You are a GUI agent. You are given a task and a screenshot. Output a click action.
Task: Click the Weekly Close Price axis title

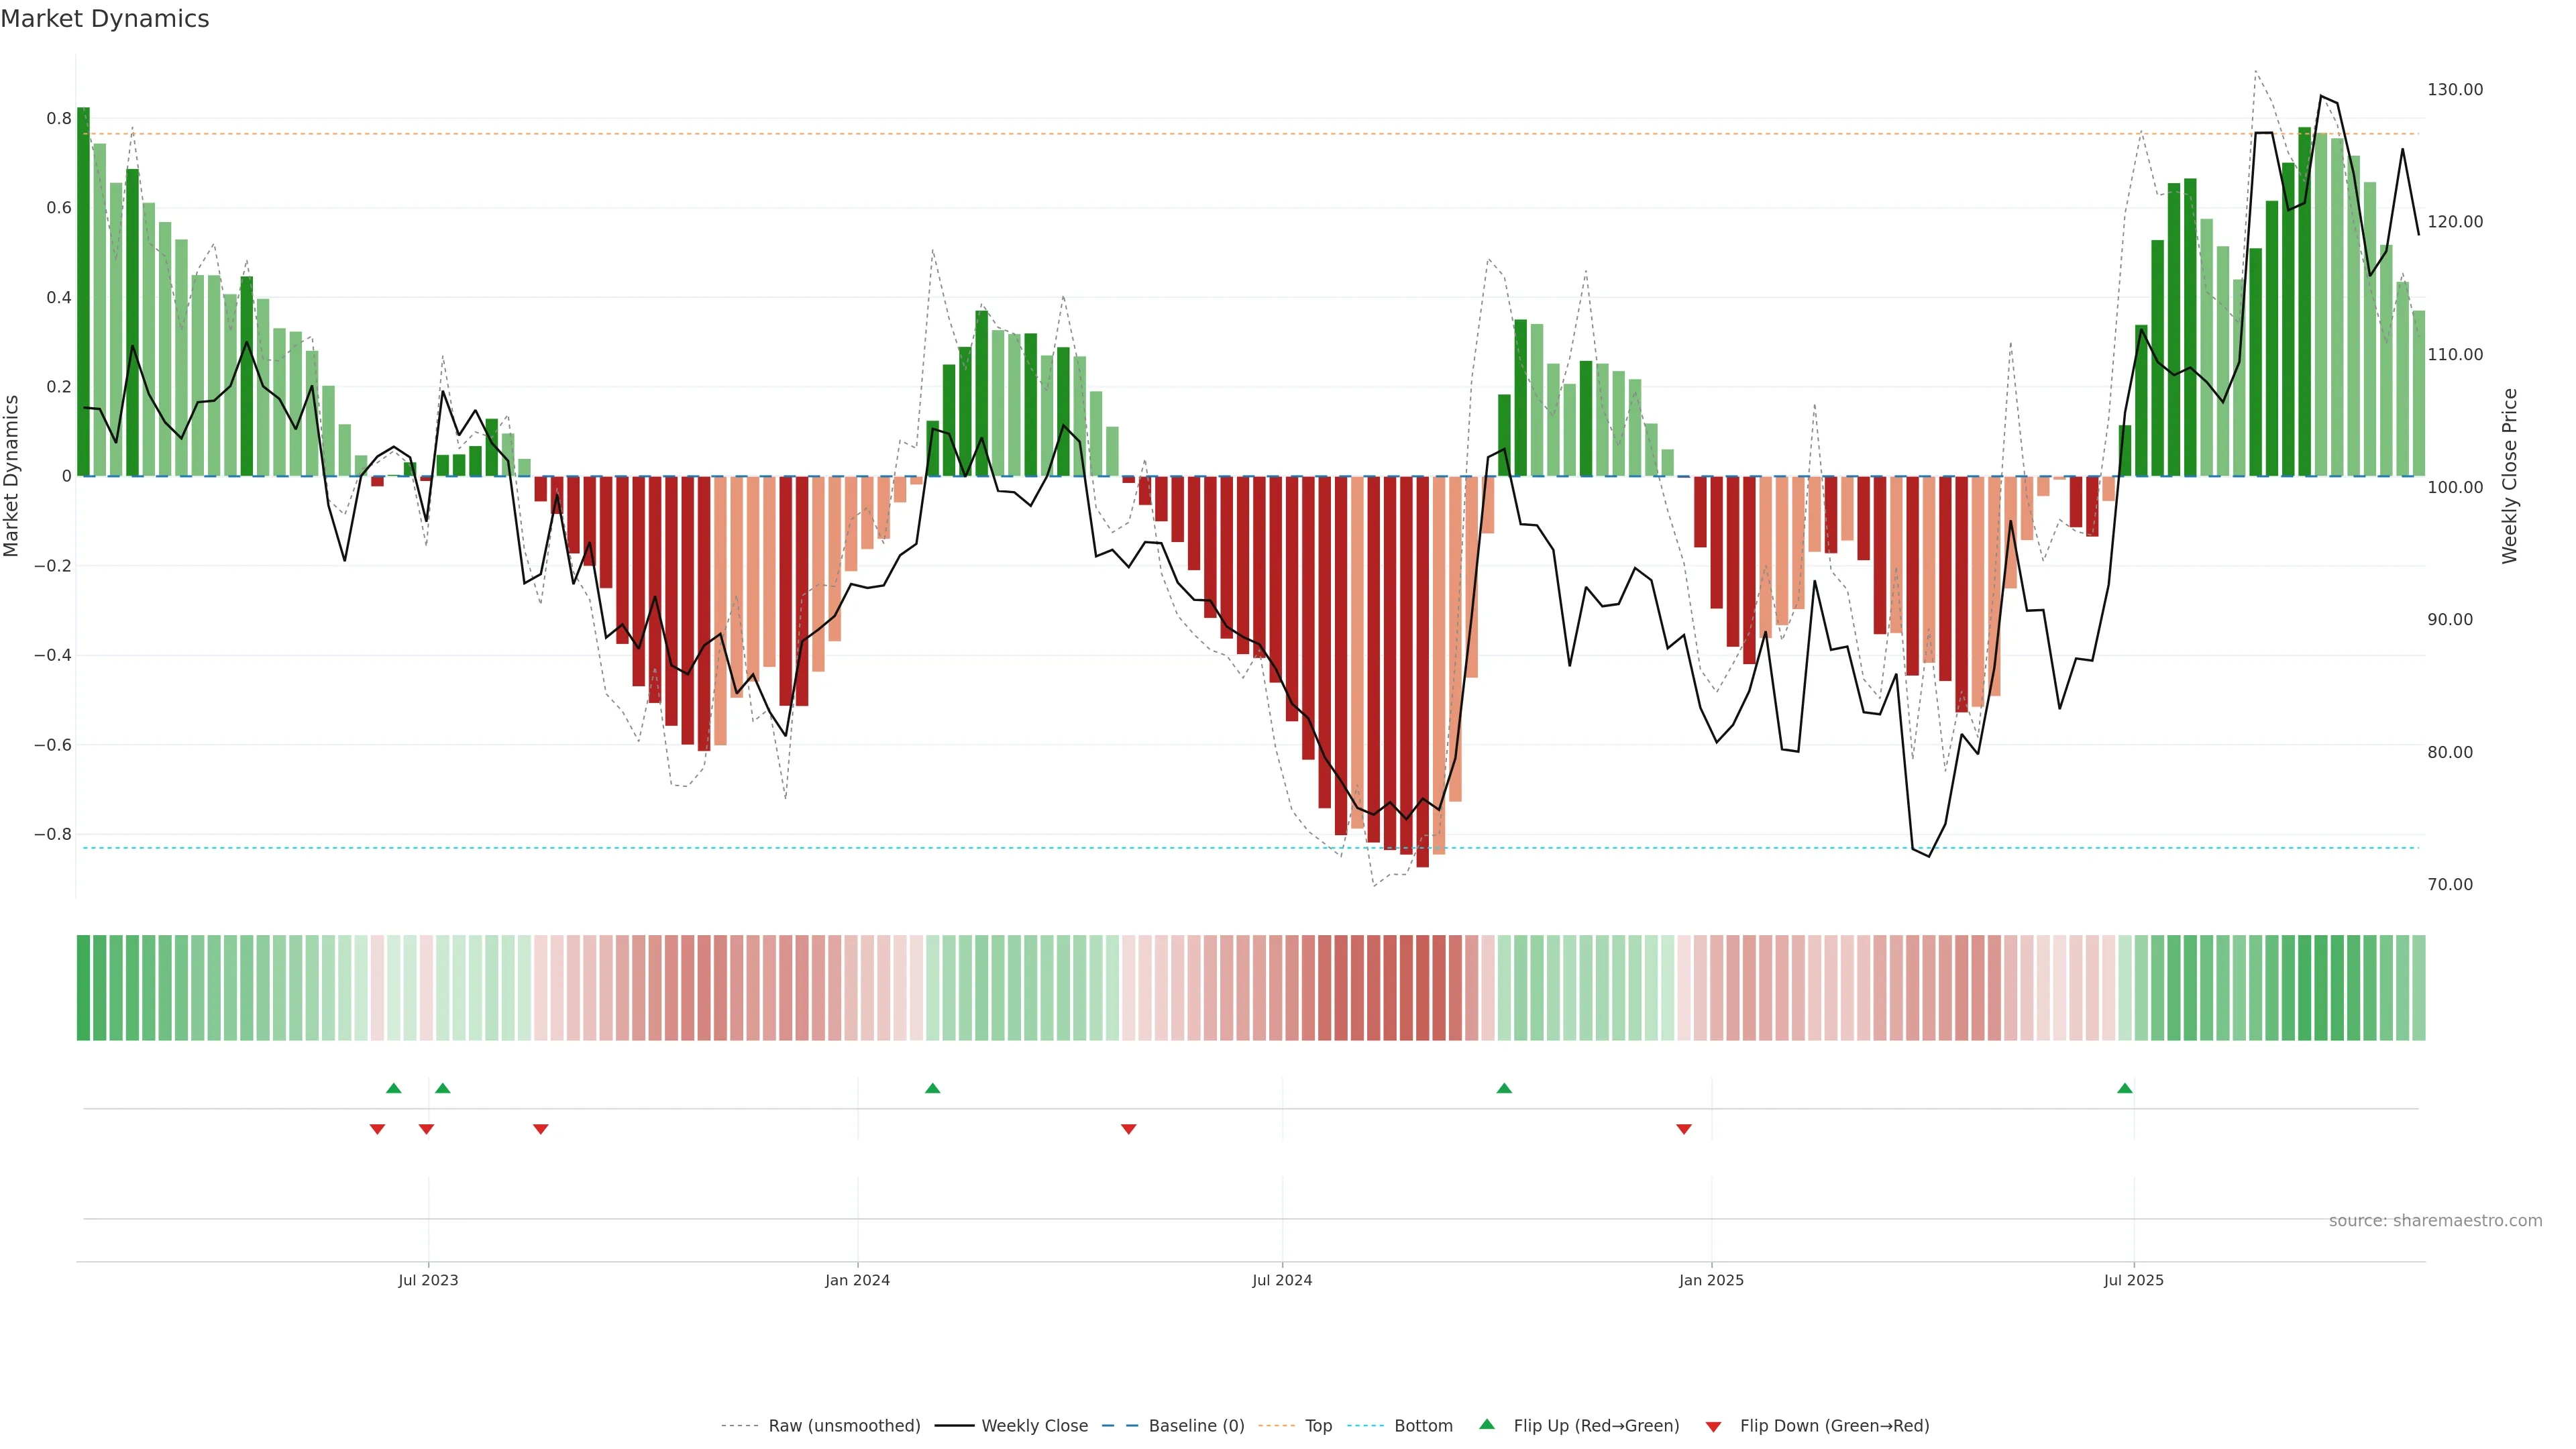click(x=2510, y=476)
